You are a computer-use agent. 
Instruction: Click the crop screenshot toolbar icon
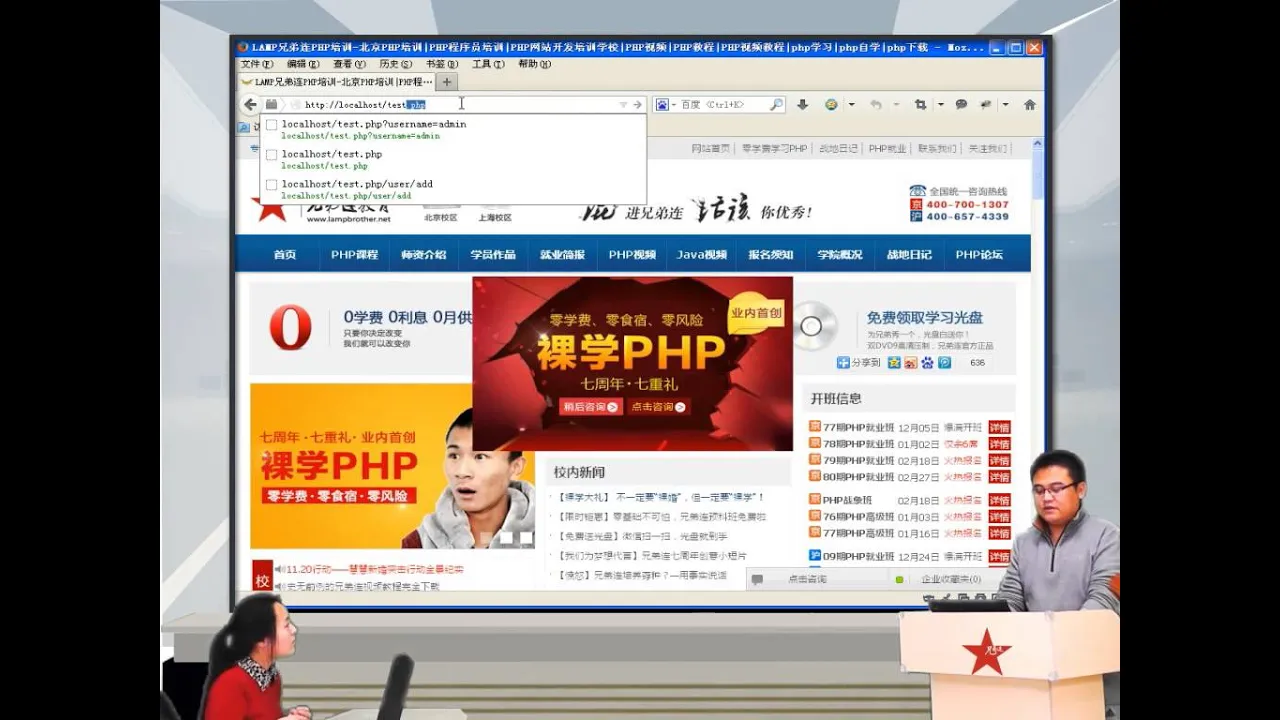click(x=920, y=104)
